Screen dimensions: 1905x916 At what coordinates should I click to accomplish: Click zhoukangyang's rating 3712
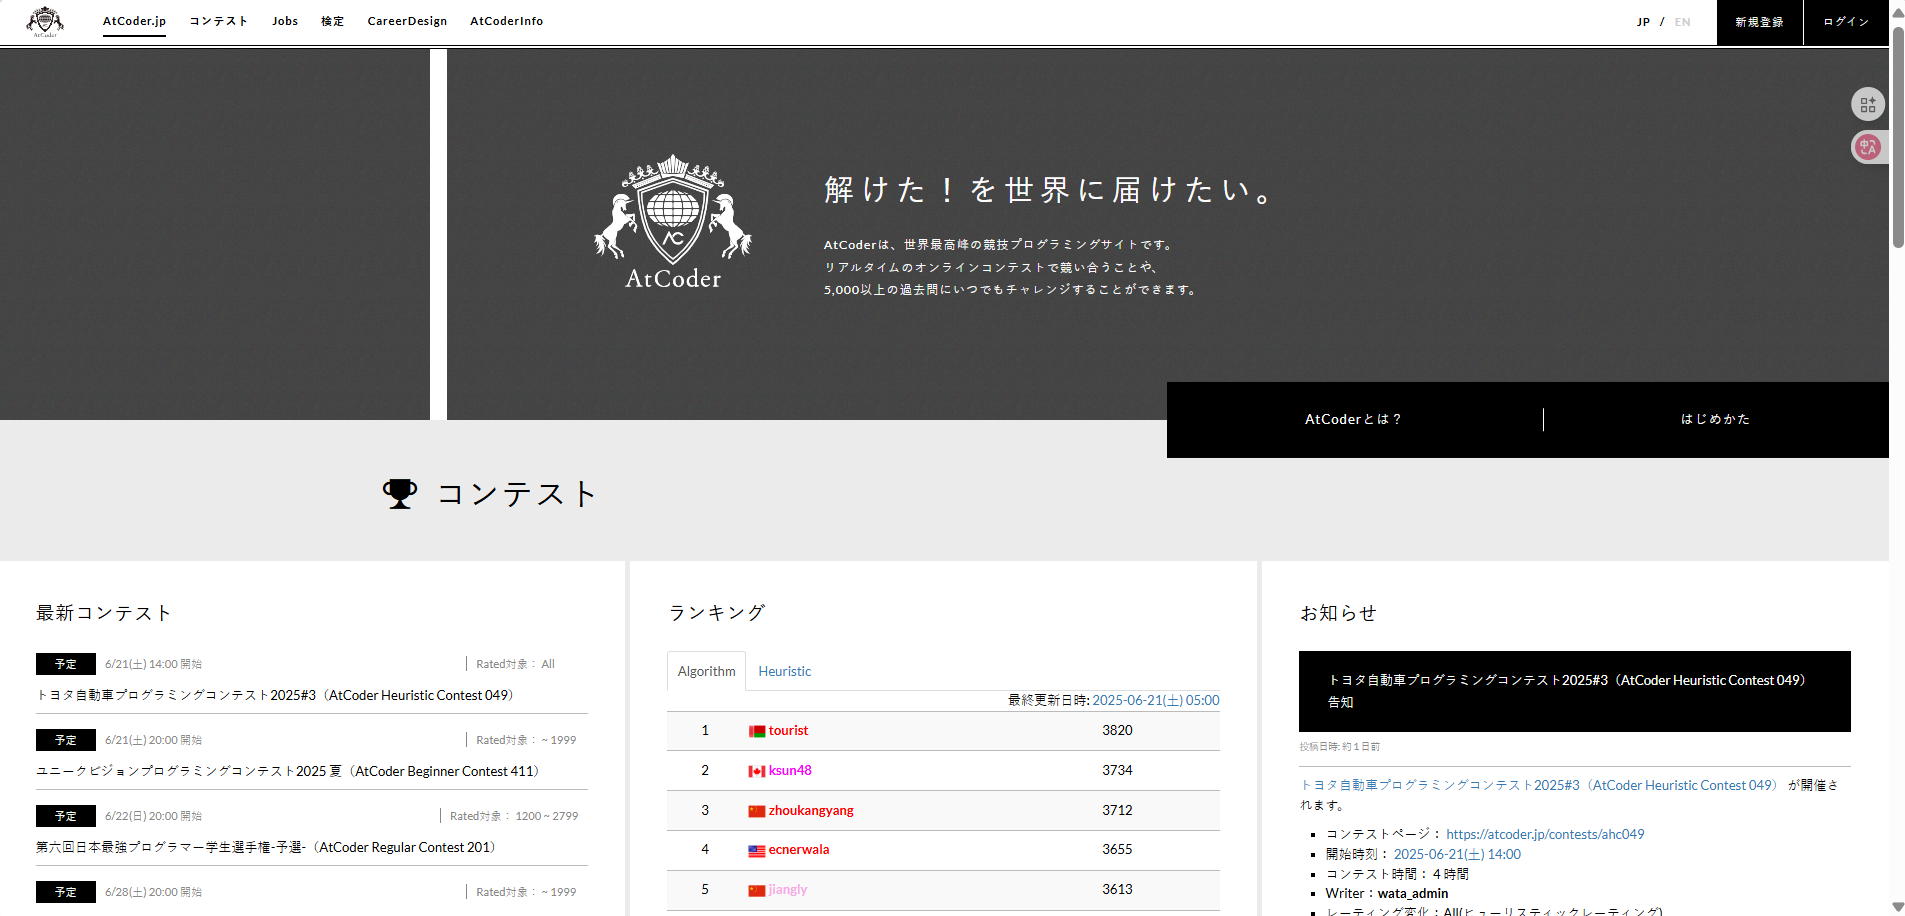tap(1117, 811)
